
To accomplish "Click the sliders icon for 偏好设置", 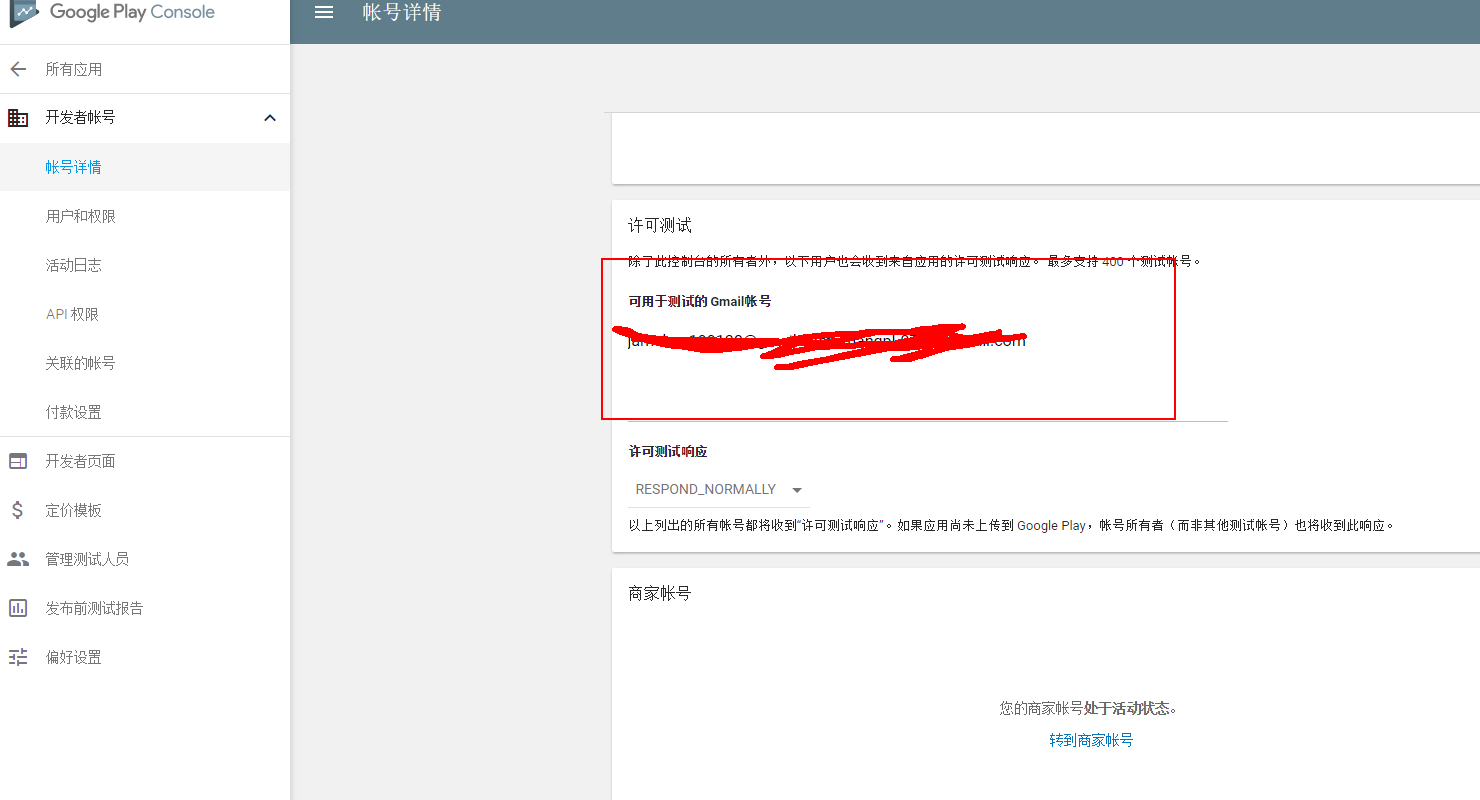I will tap(18, 657).
